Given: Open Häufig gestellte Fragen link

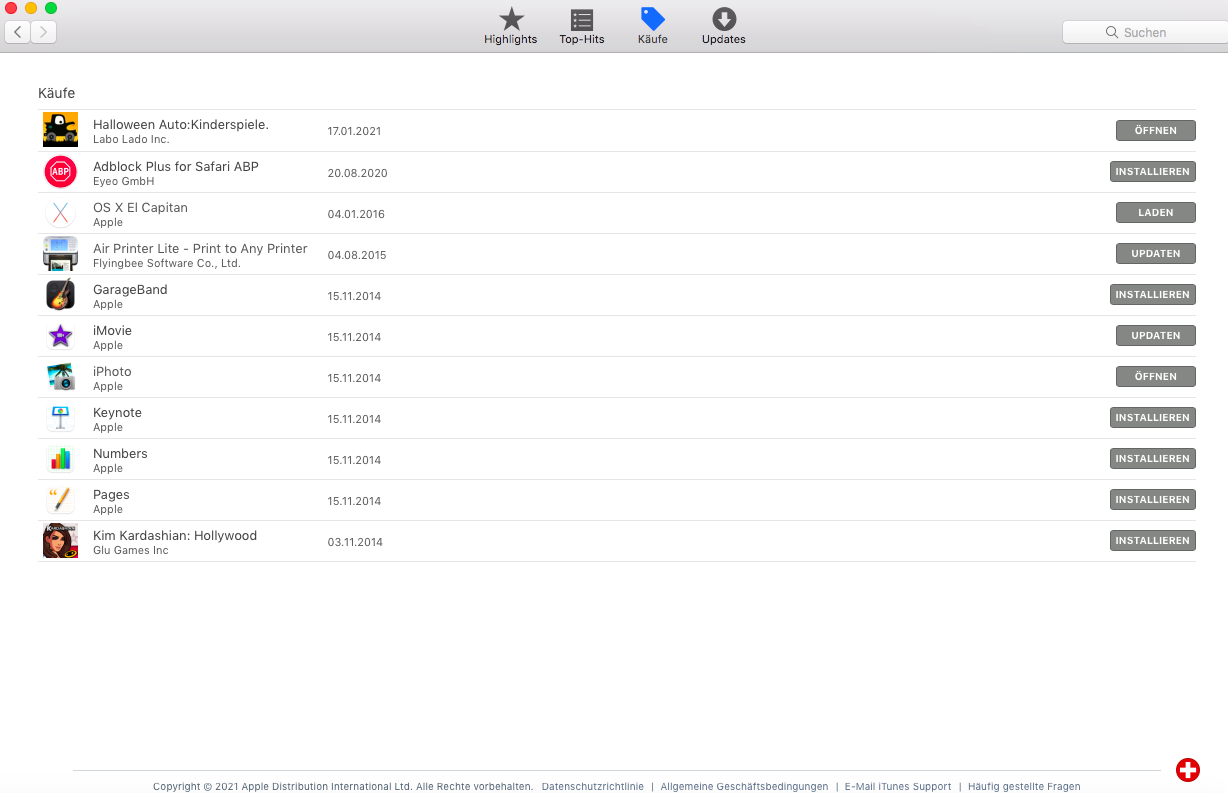Looking at the screenshot, I should 1023,787.
